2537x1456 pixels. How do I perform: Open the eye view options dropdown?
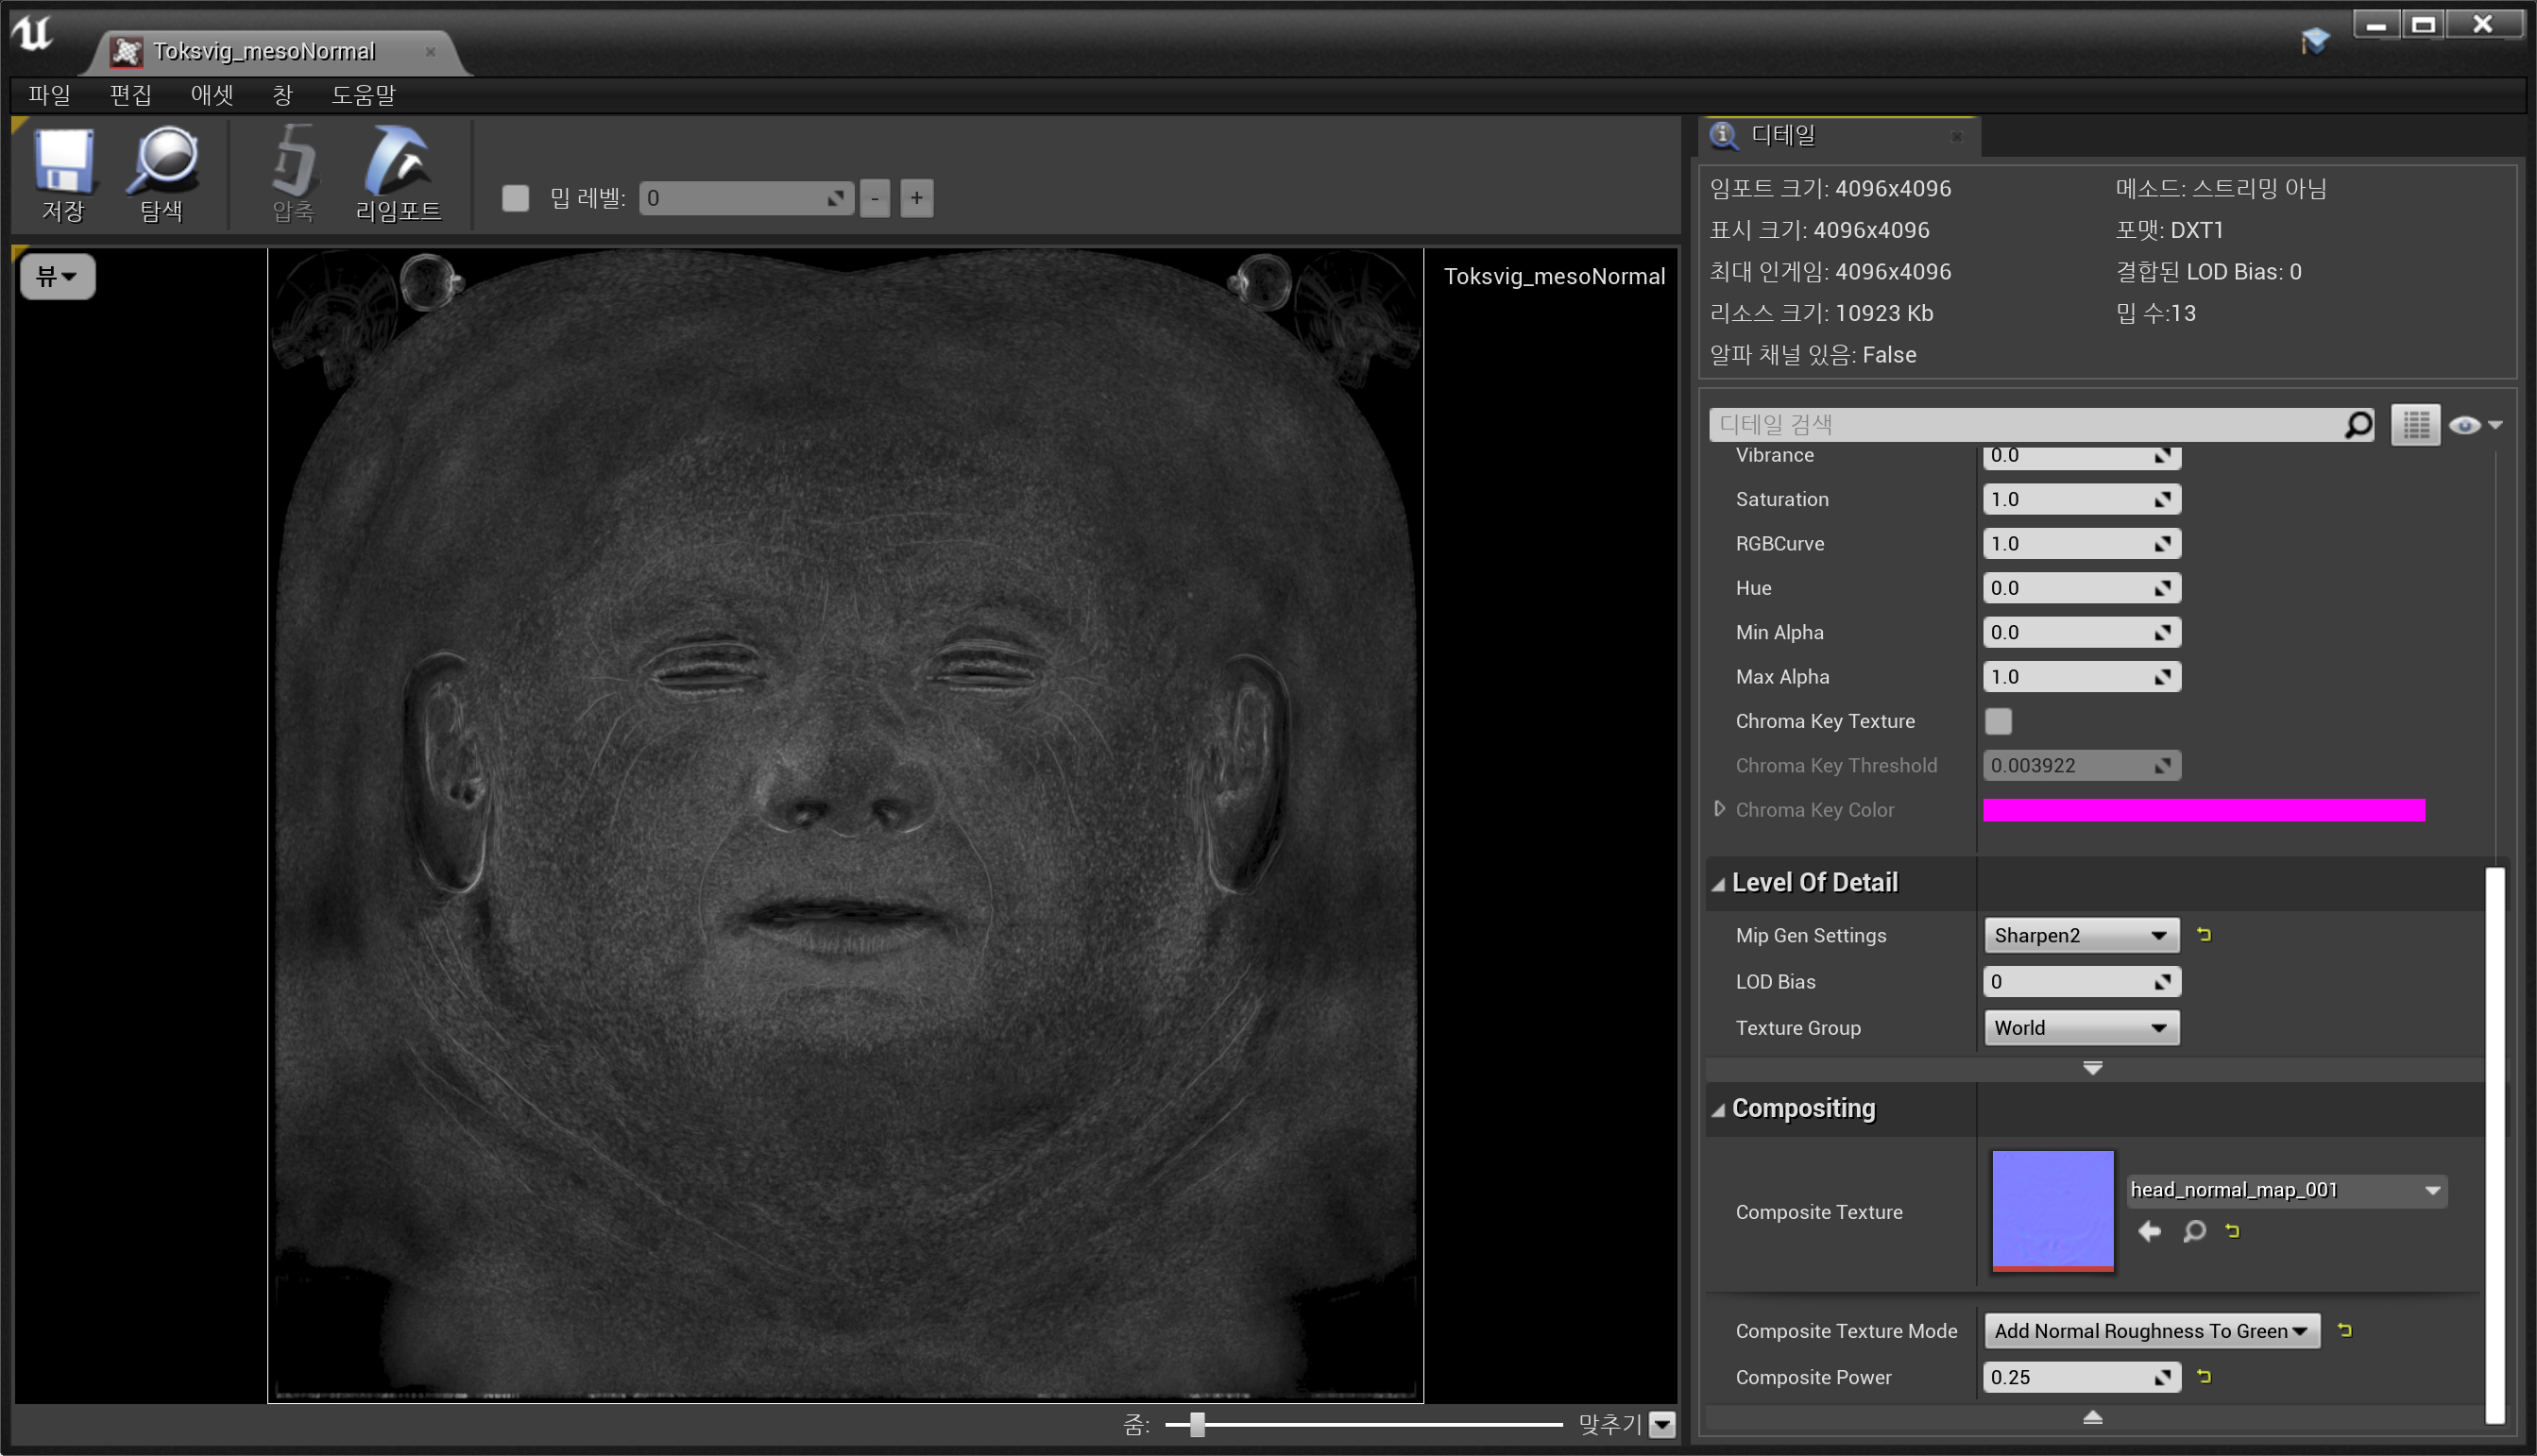pos(2476,425)
